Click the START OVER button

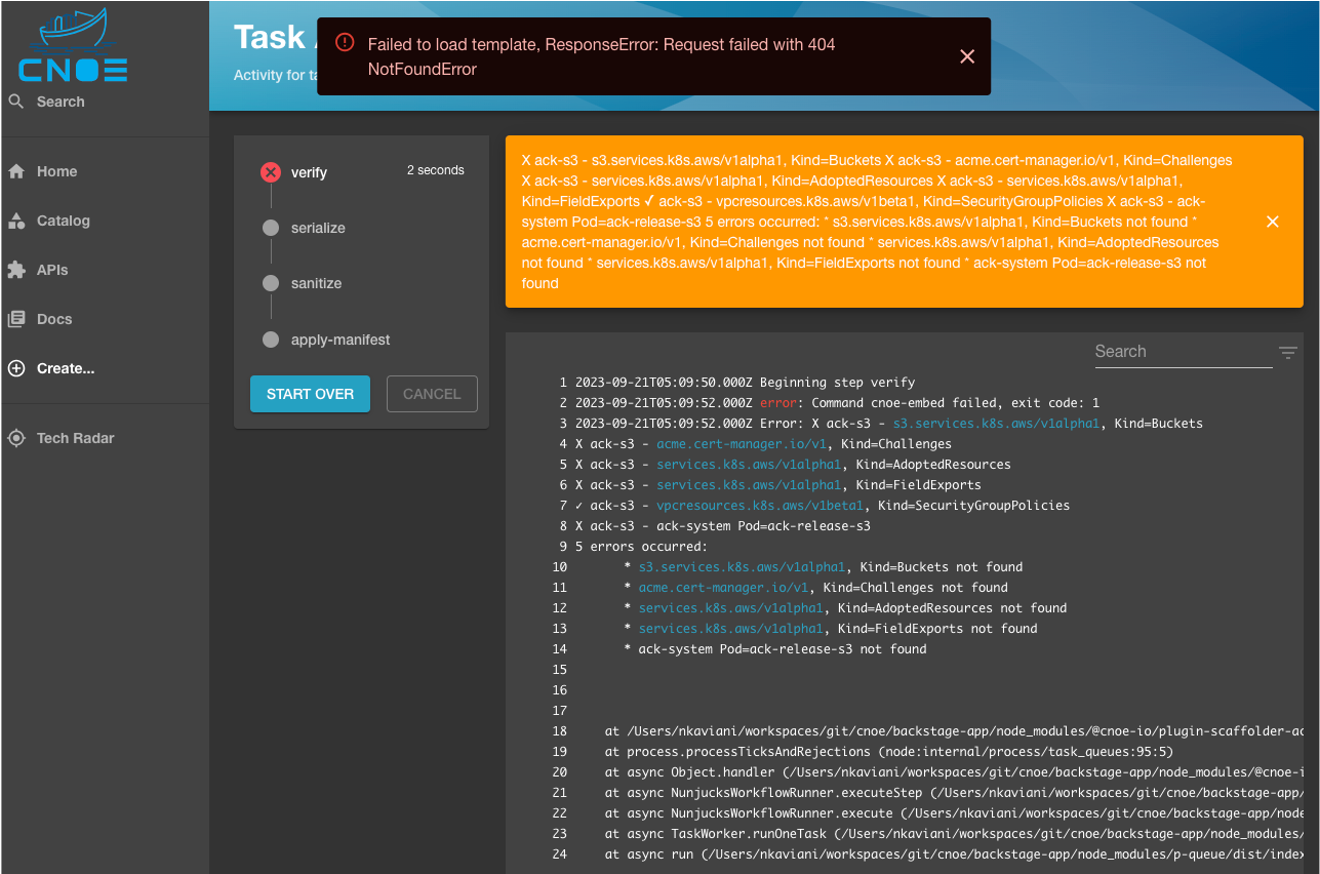(310, 394)
